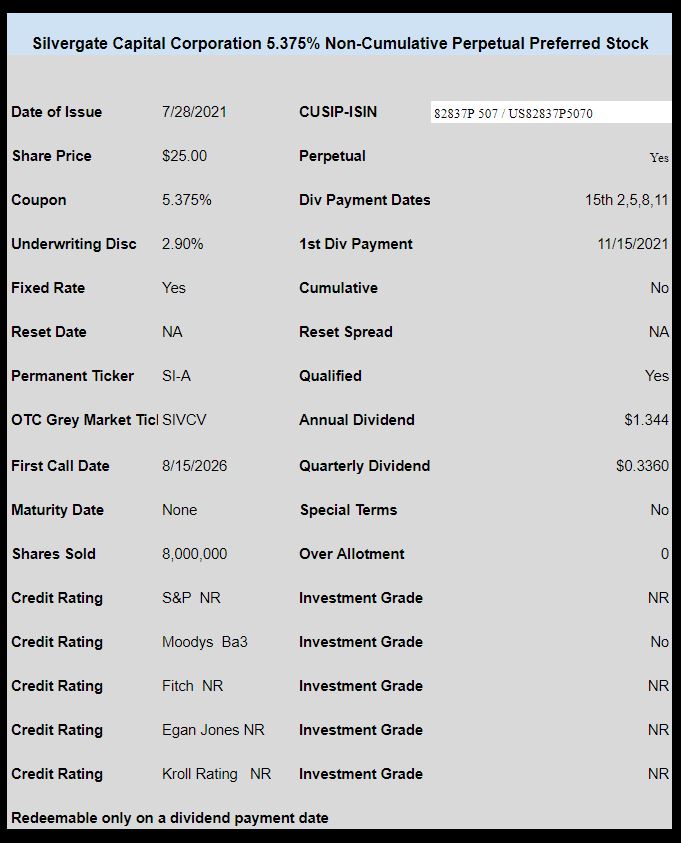Select the Silvergate Capital Corporation title header
The image size is (681, 843).
(340, 44)
